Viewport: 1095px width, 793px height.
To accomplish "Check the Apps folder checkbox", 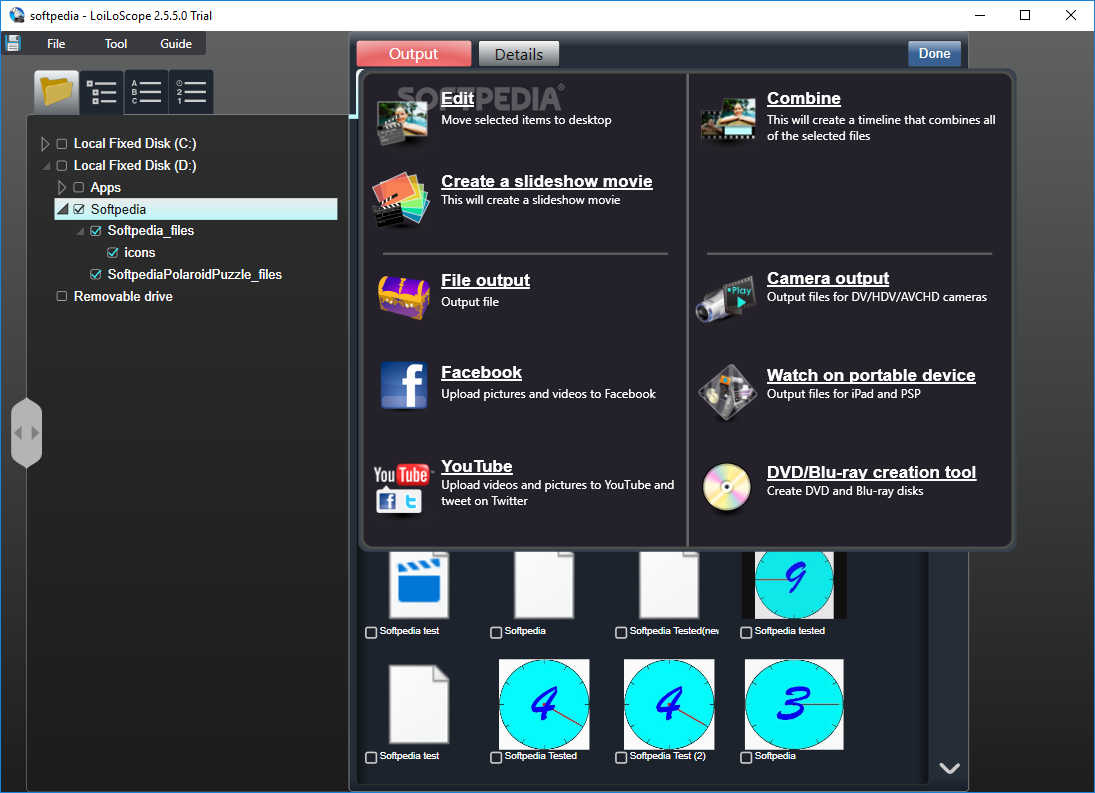I will tap(78, 187).
